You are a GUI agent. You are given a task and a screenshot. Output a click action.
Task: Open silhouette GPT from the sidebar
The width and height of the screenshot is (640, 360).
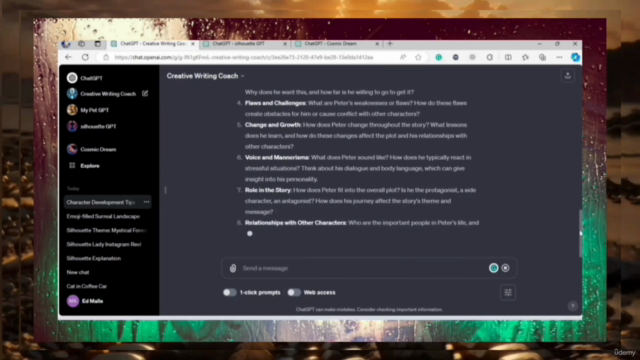point(98,126)
